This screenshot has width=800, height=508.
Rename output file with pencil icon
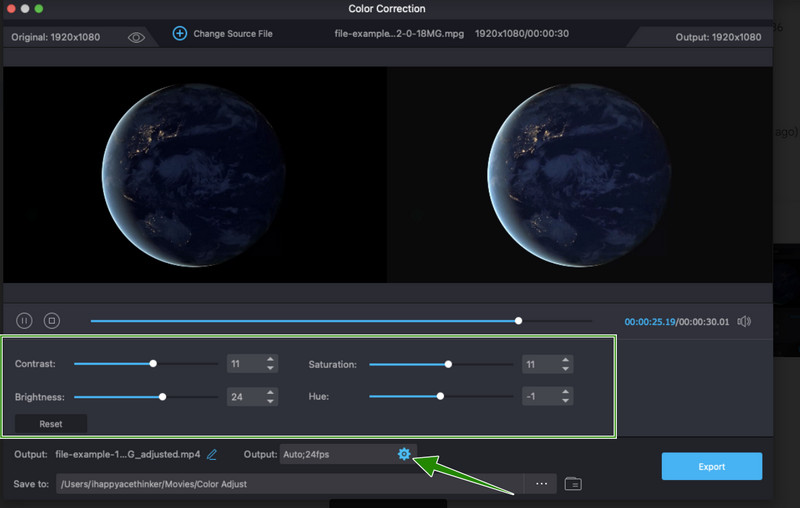(x=211, y=455)
